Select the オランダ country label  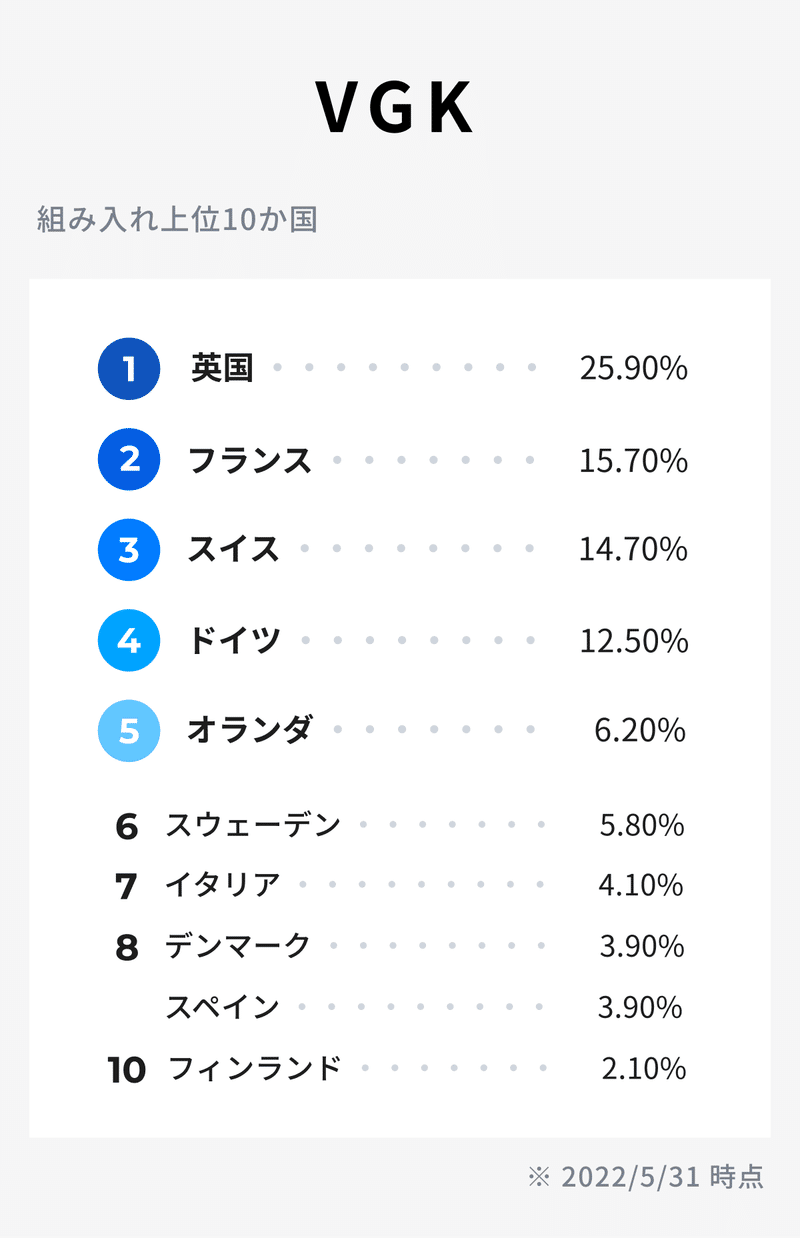coord(250,730)
